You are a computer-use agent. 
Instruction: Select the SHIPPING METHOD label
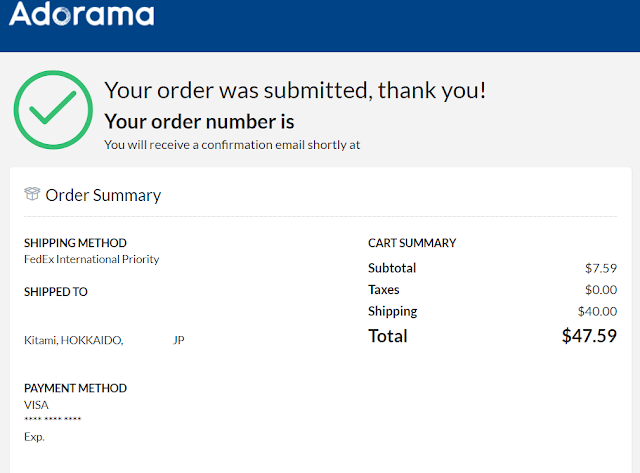coord(75,243)
